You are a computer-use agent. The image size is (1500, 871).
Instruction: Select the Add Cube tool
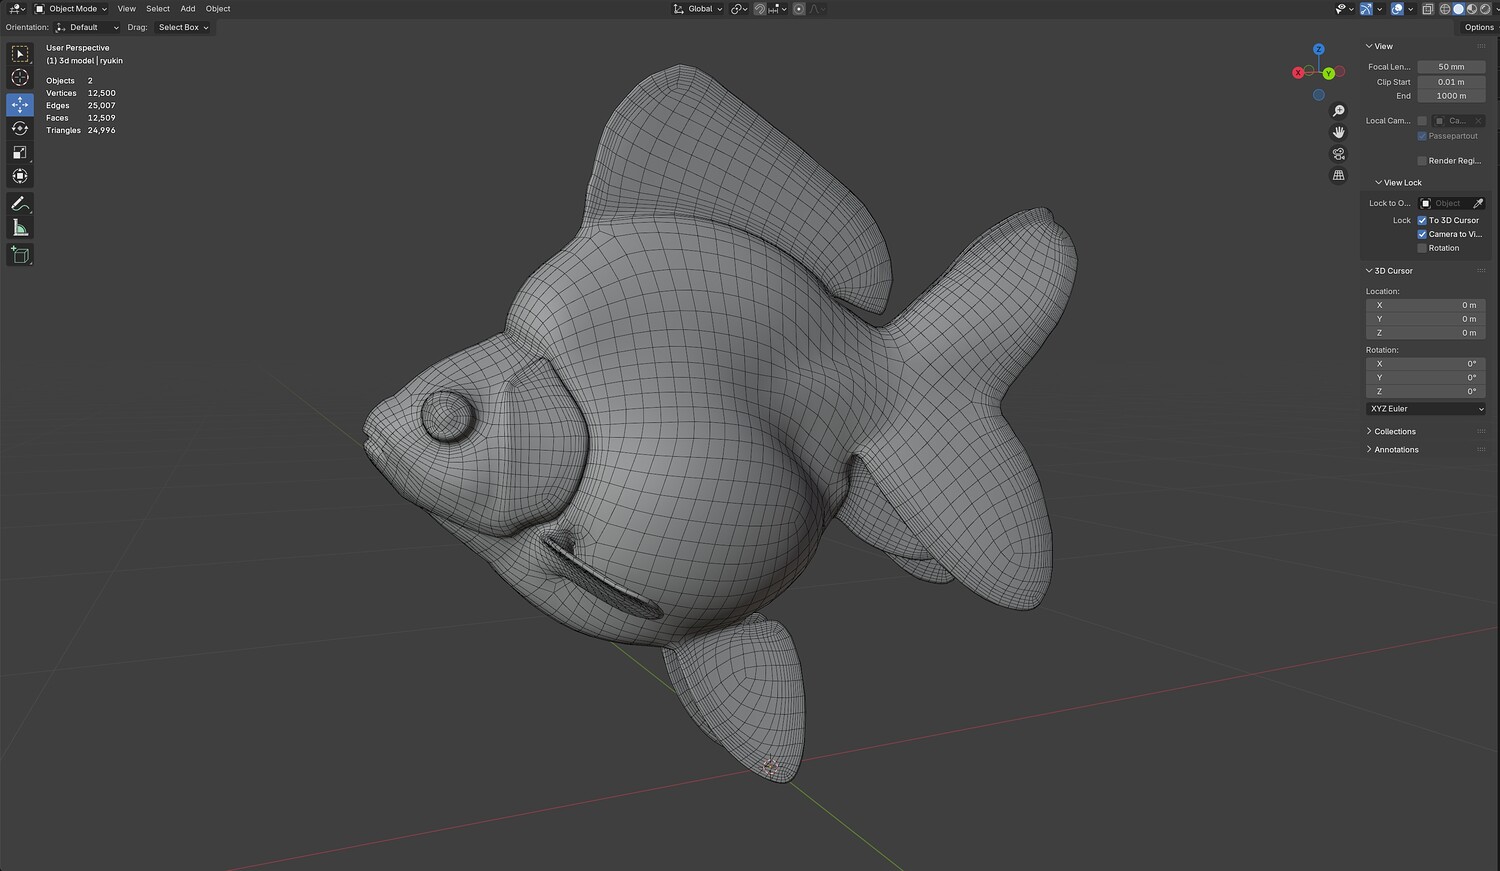tap(20, 255)
